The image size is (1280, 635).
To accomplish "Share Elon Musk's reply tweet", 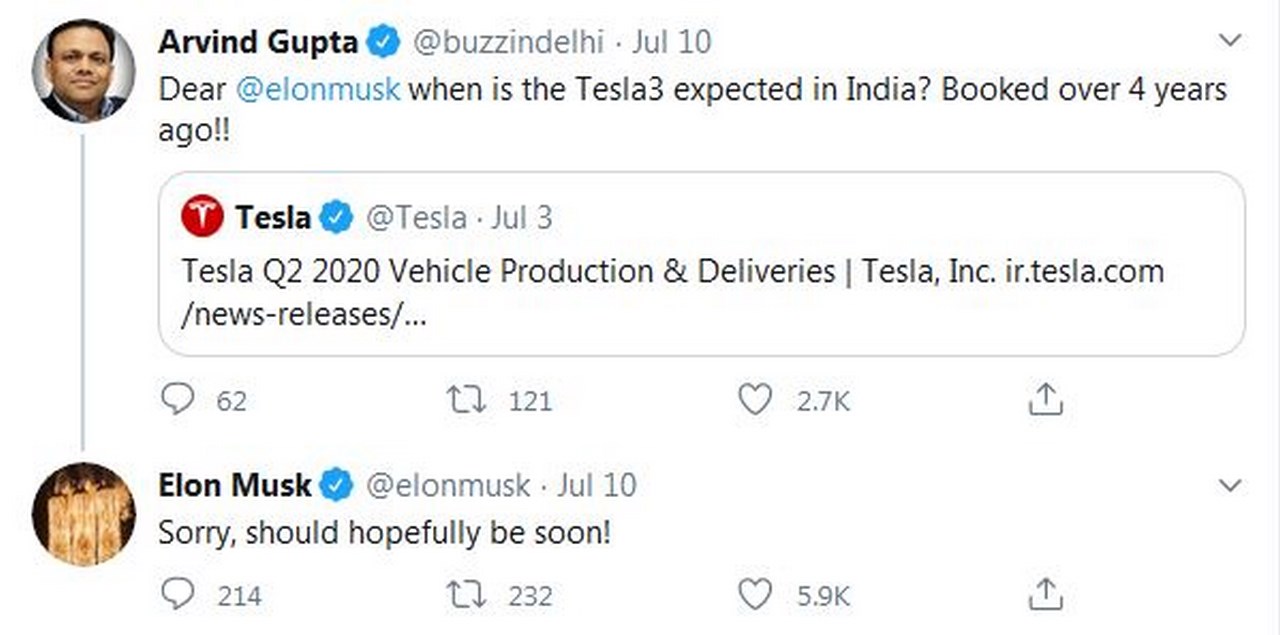I will point(1044,595).
